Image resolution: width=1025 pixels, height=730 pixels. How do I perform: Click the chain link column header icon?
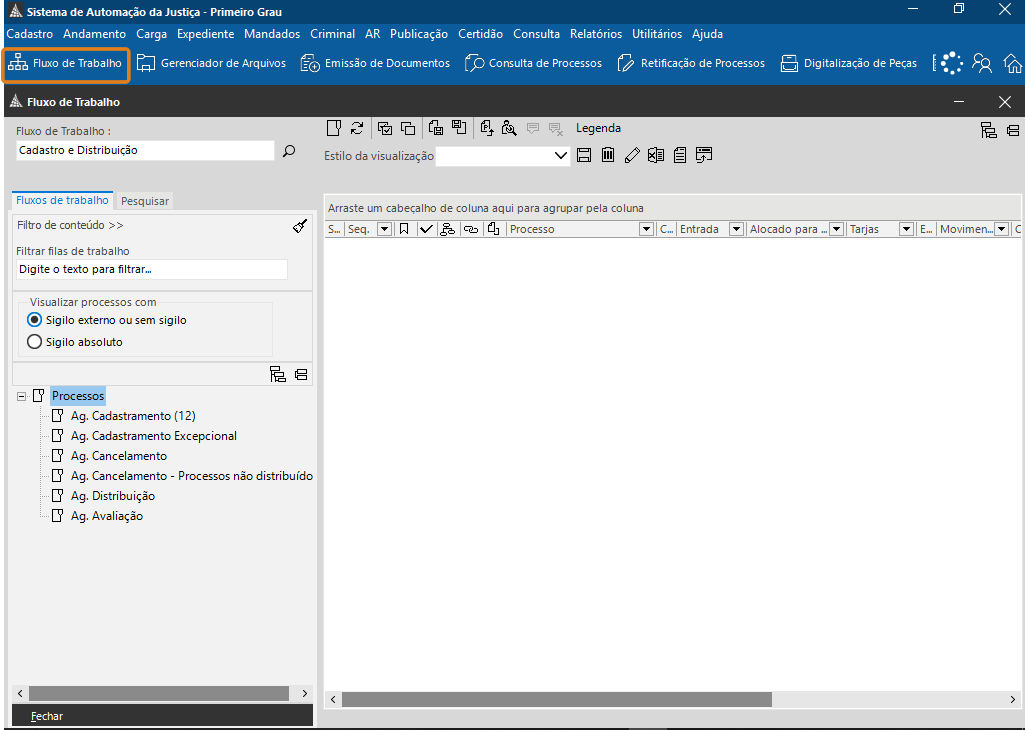[x=471, y=229]
